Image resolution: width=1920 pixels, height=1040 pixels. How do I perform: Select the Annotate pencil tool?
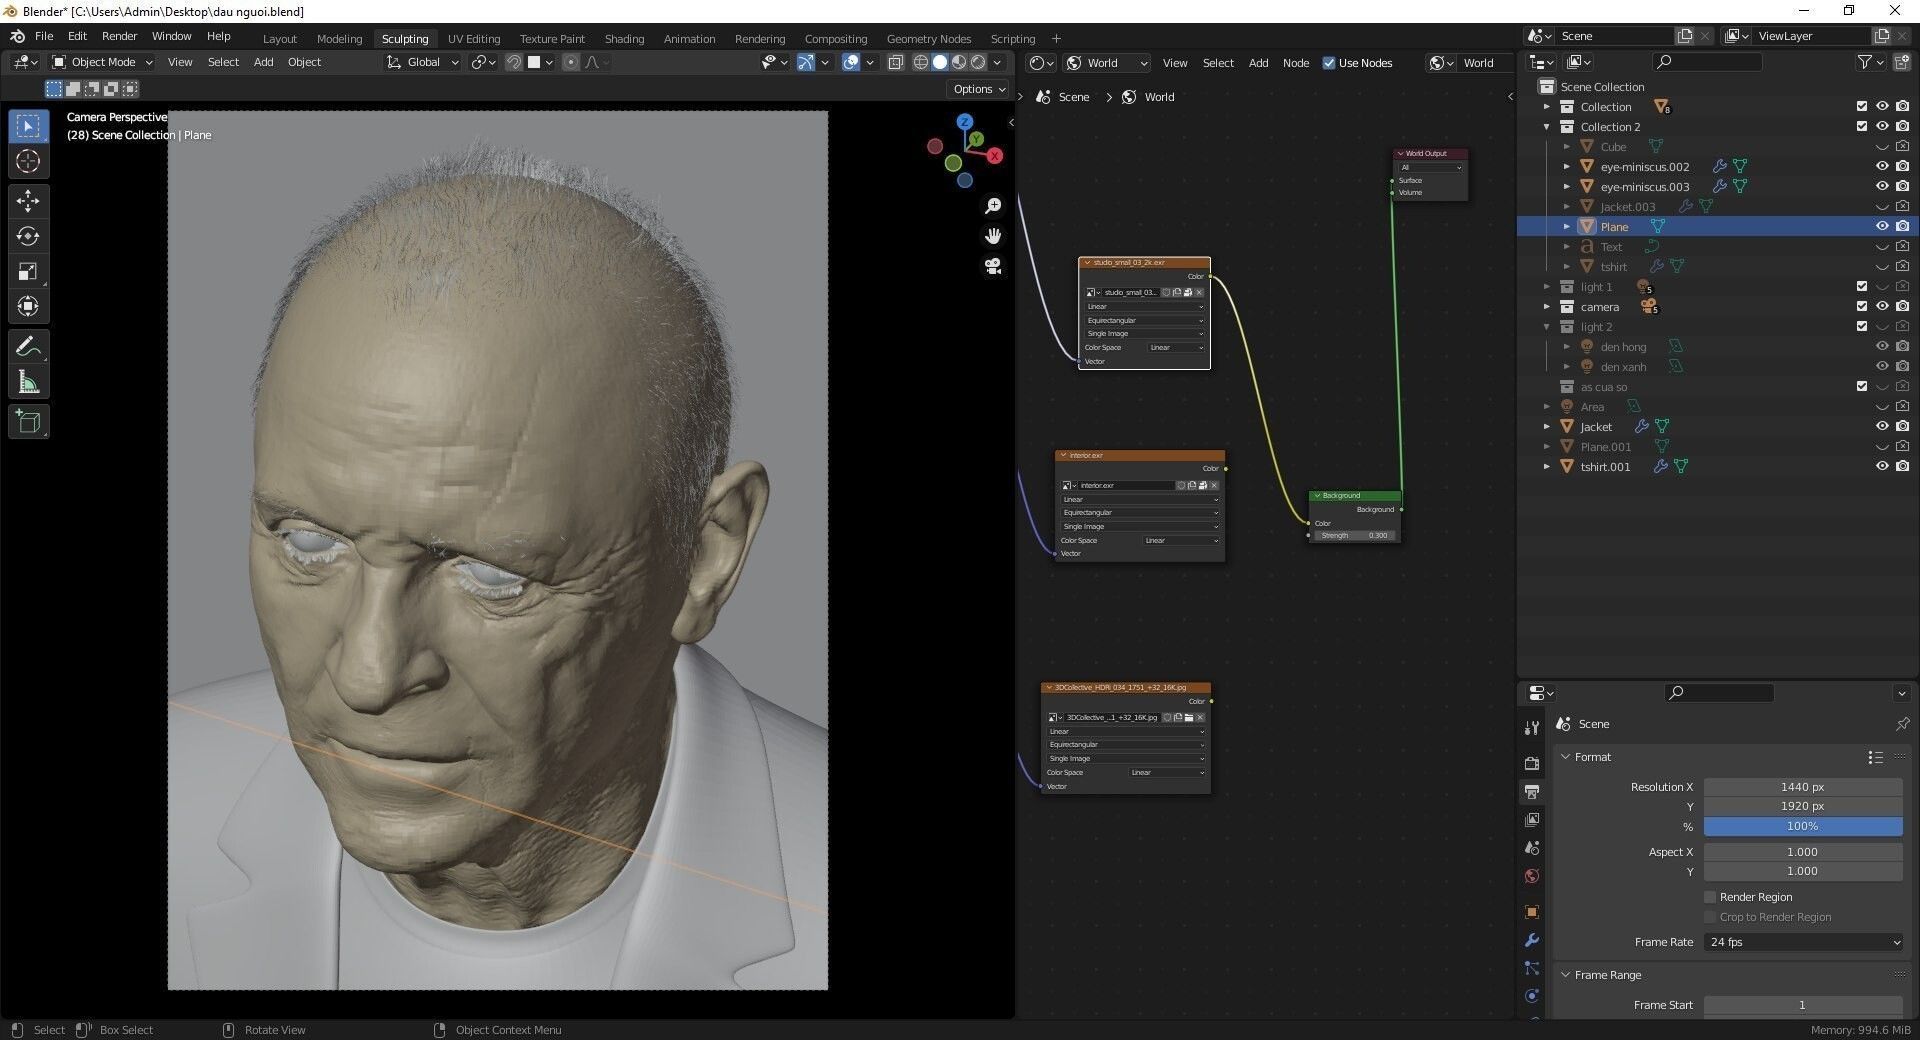pyautogui.click(x=28, y=347)
